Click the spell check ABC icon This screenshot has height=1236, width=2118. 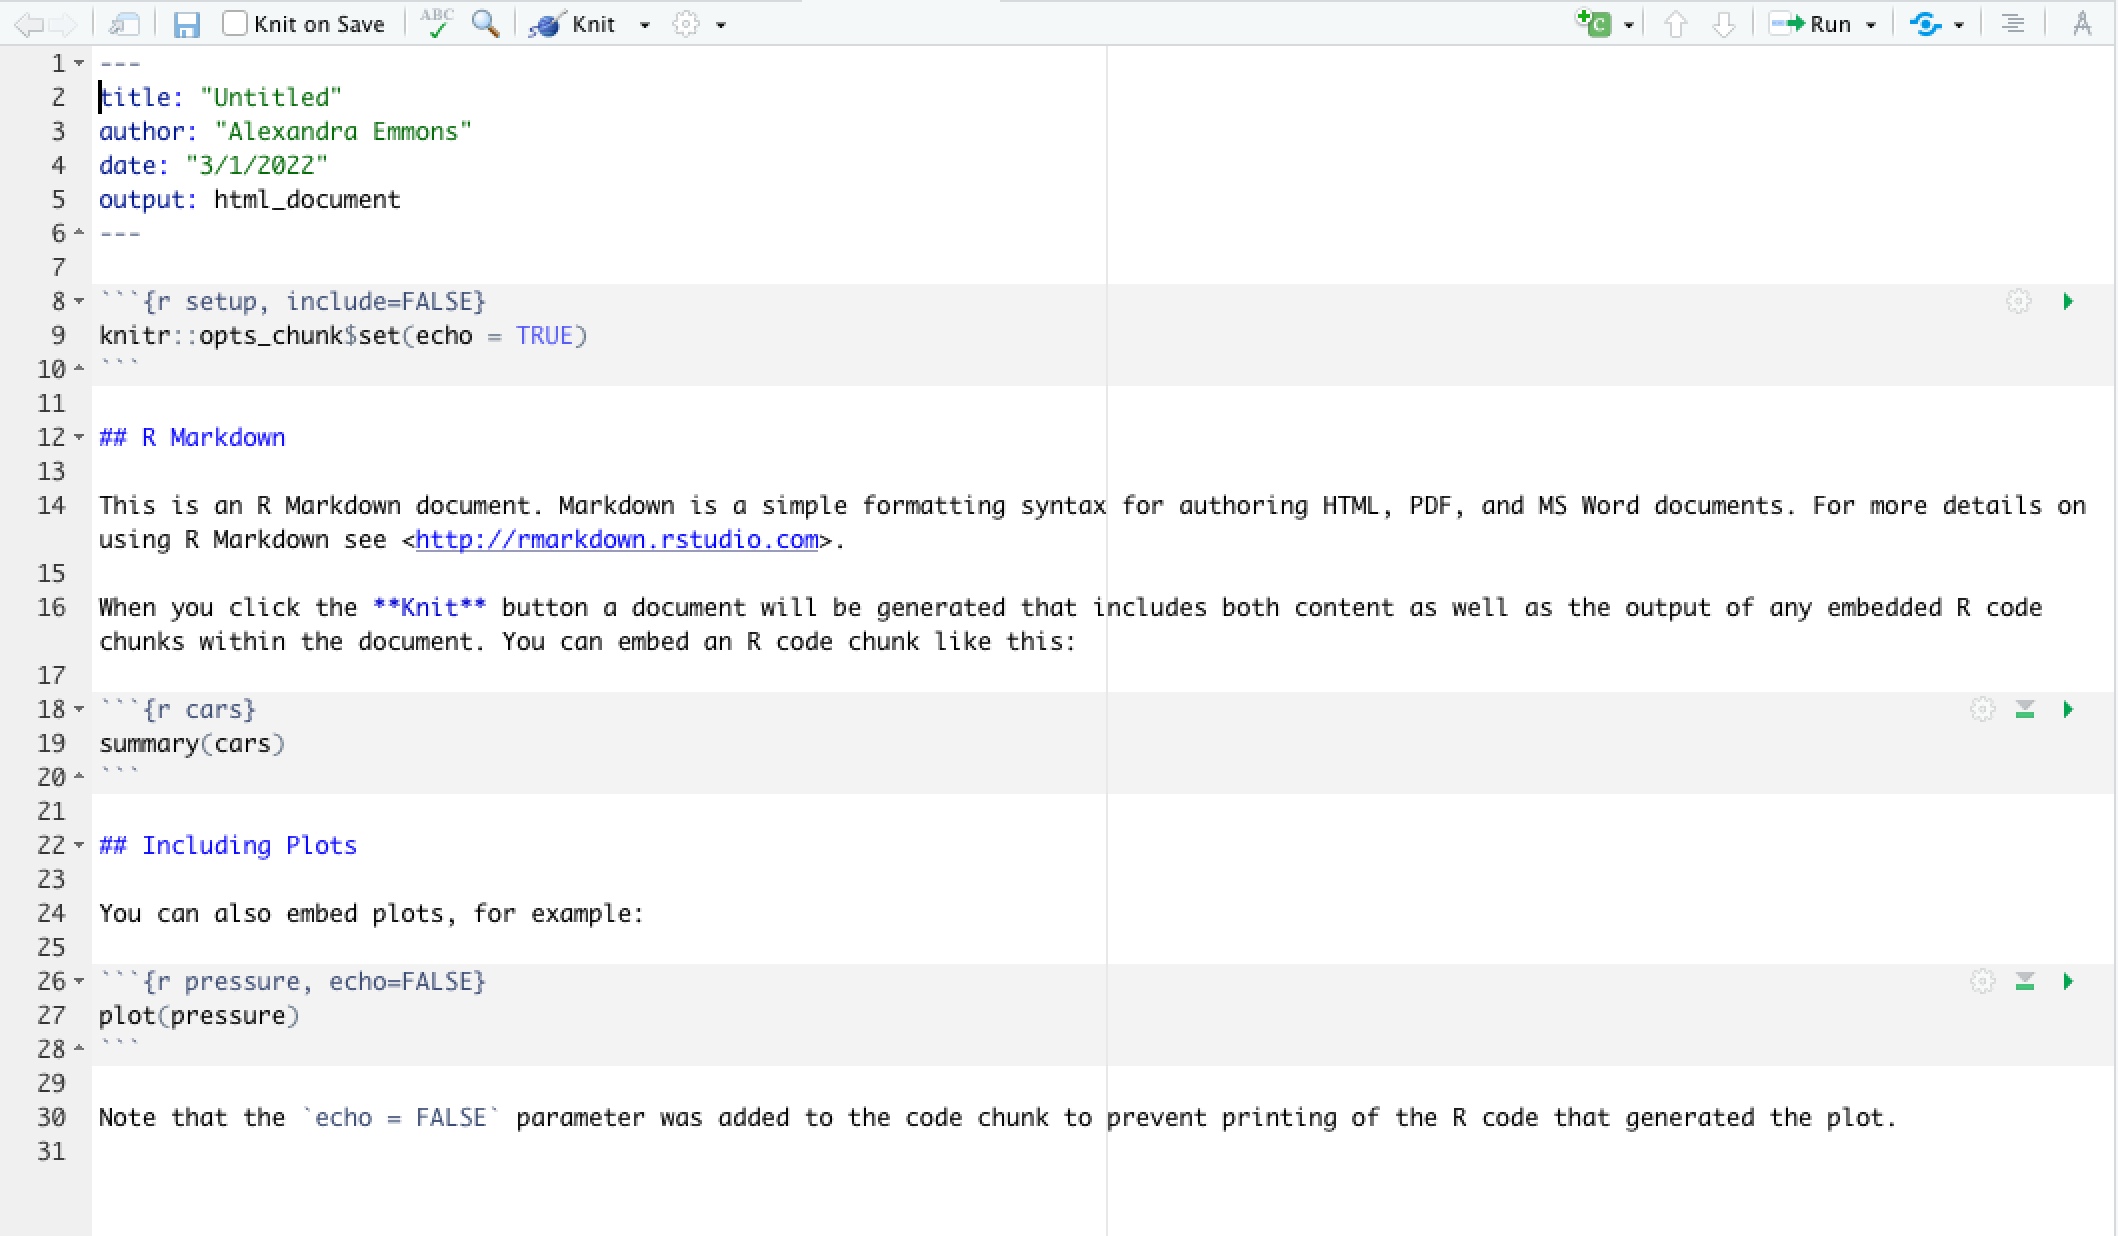click(437, 23)
